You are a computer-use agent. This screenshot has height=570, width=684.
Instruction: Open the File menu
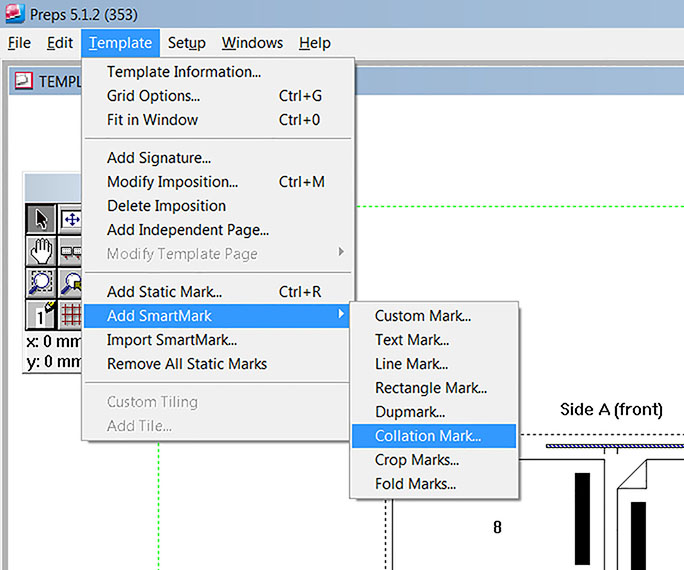(19, 43)
